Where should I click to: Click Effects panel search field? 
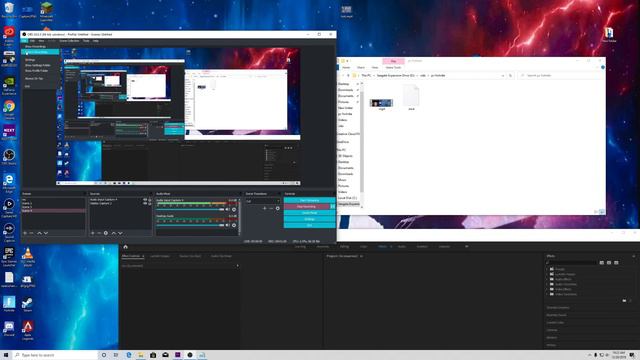[571, 262]
